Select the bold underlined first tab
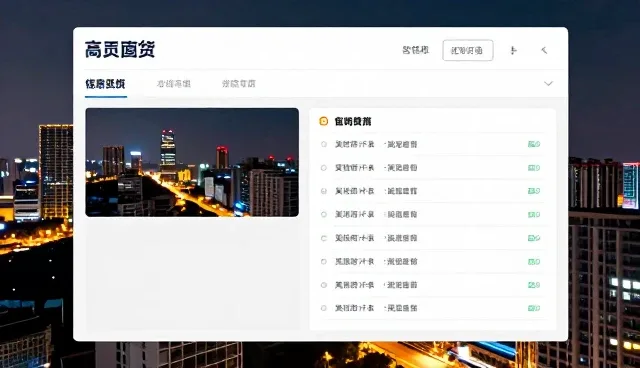The image size is (640, 368). (105, 84)
